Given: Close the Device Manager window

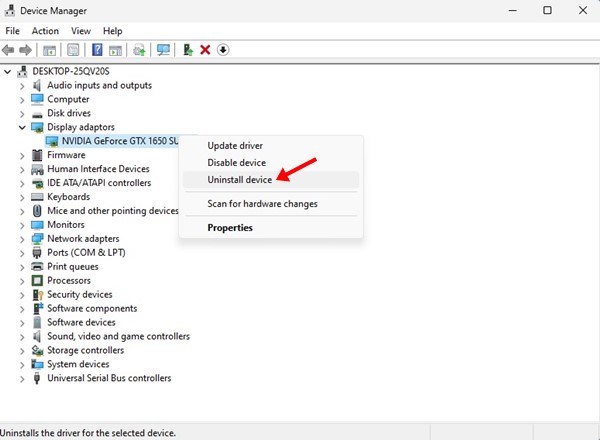Looking at the screenshot, I should 583,10.
